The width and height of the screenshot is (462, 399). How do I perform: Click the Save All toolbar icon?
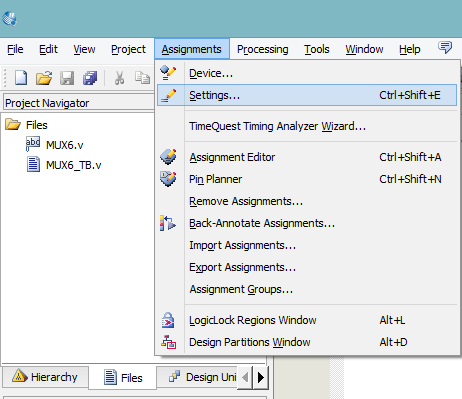[90, 78]
